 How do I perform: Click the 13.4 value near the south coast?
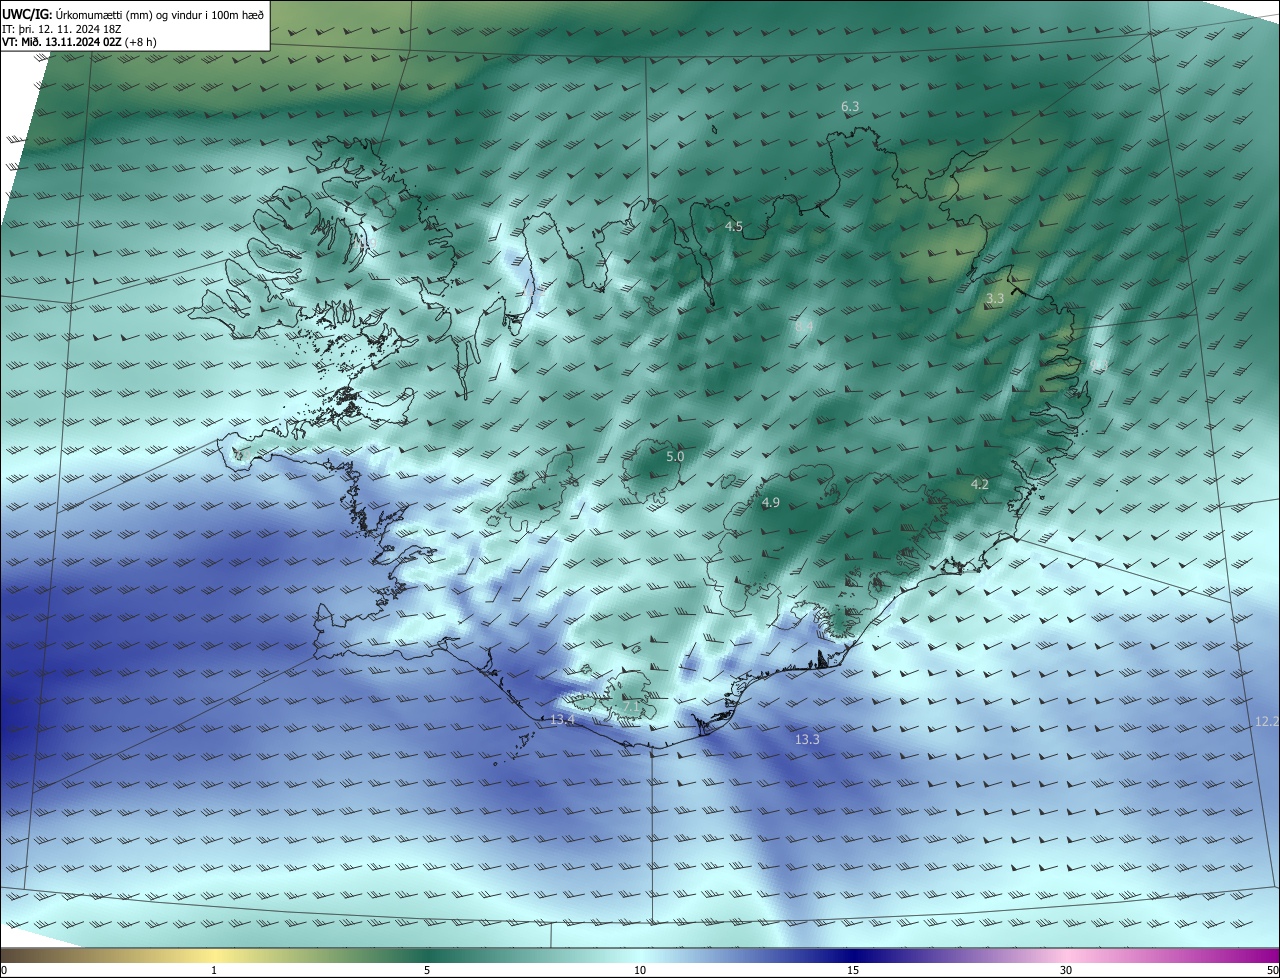point(562,720)
